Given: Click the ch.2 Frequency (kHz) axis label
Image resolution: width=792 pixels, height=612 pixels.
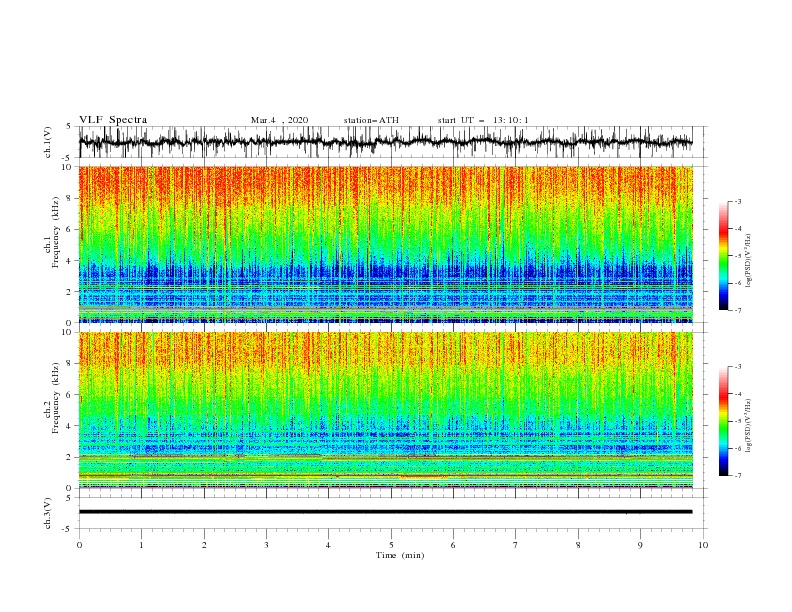Looking at the screenshot, I should [x=52, y=398].
